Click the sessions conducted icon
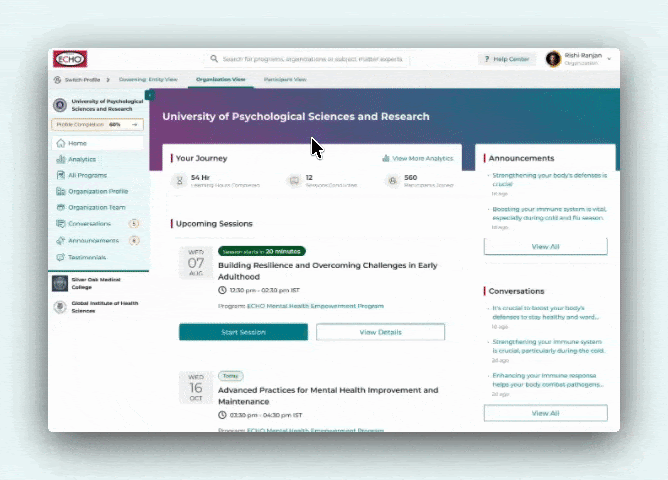This screenshot has height=480, width=668. pyautogui.click(x=294, y=181)
